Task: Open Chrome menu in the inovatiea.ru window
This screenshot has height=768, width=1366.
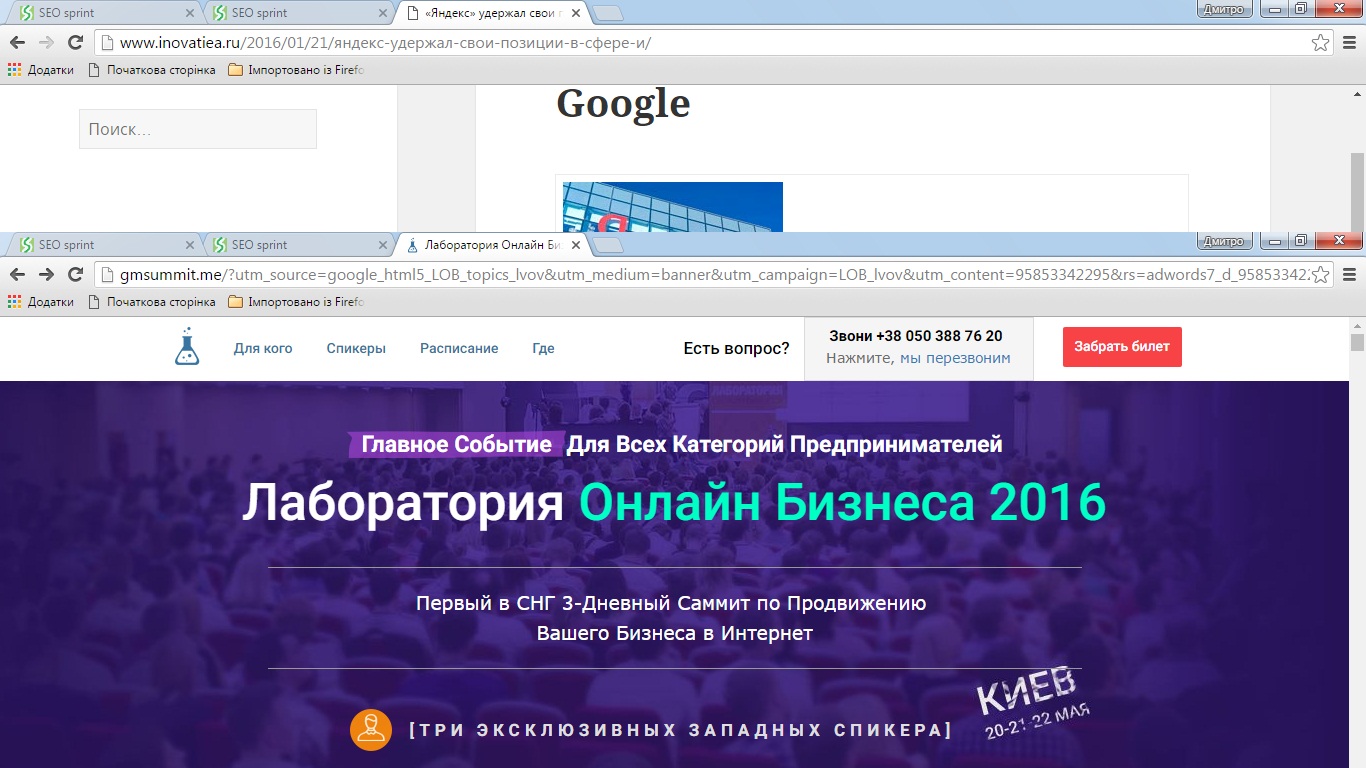Action: coord(1349,42)
